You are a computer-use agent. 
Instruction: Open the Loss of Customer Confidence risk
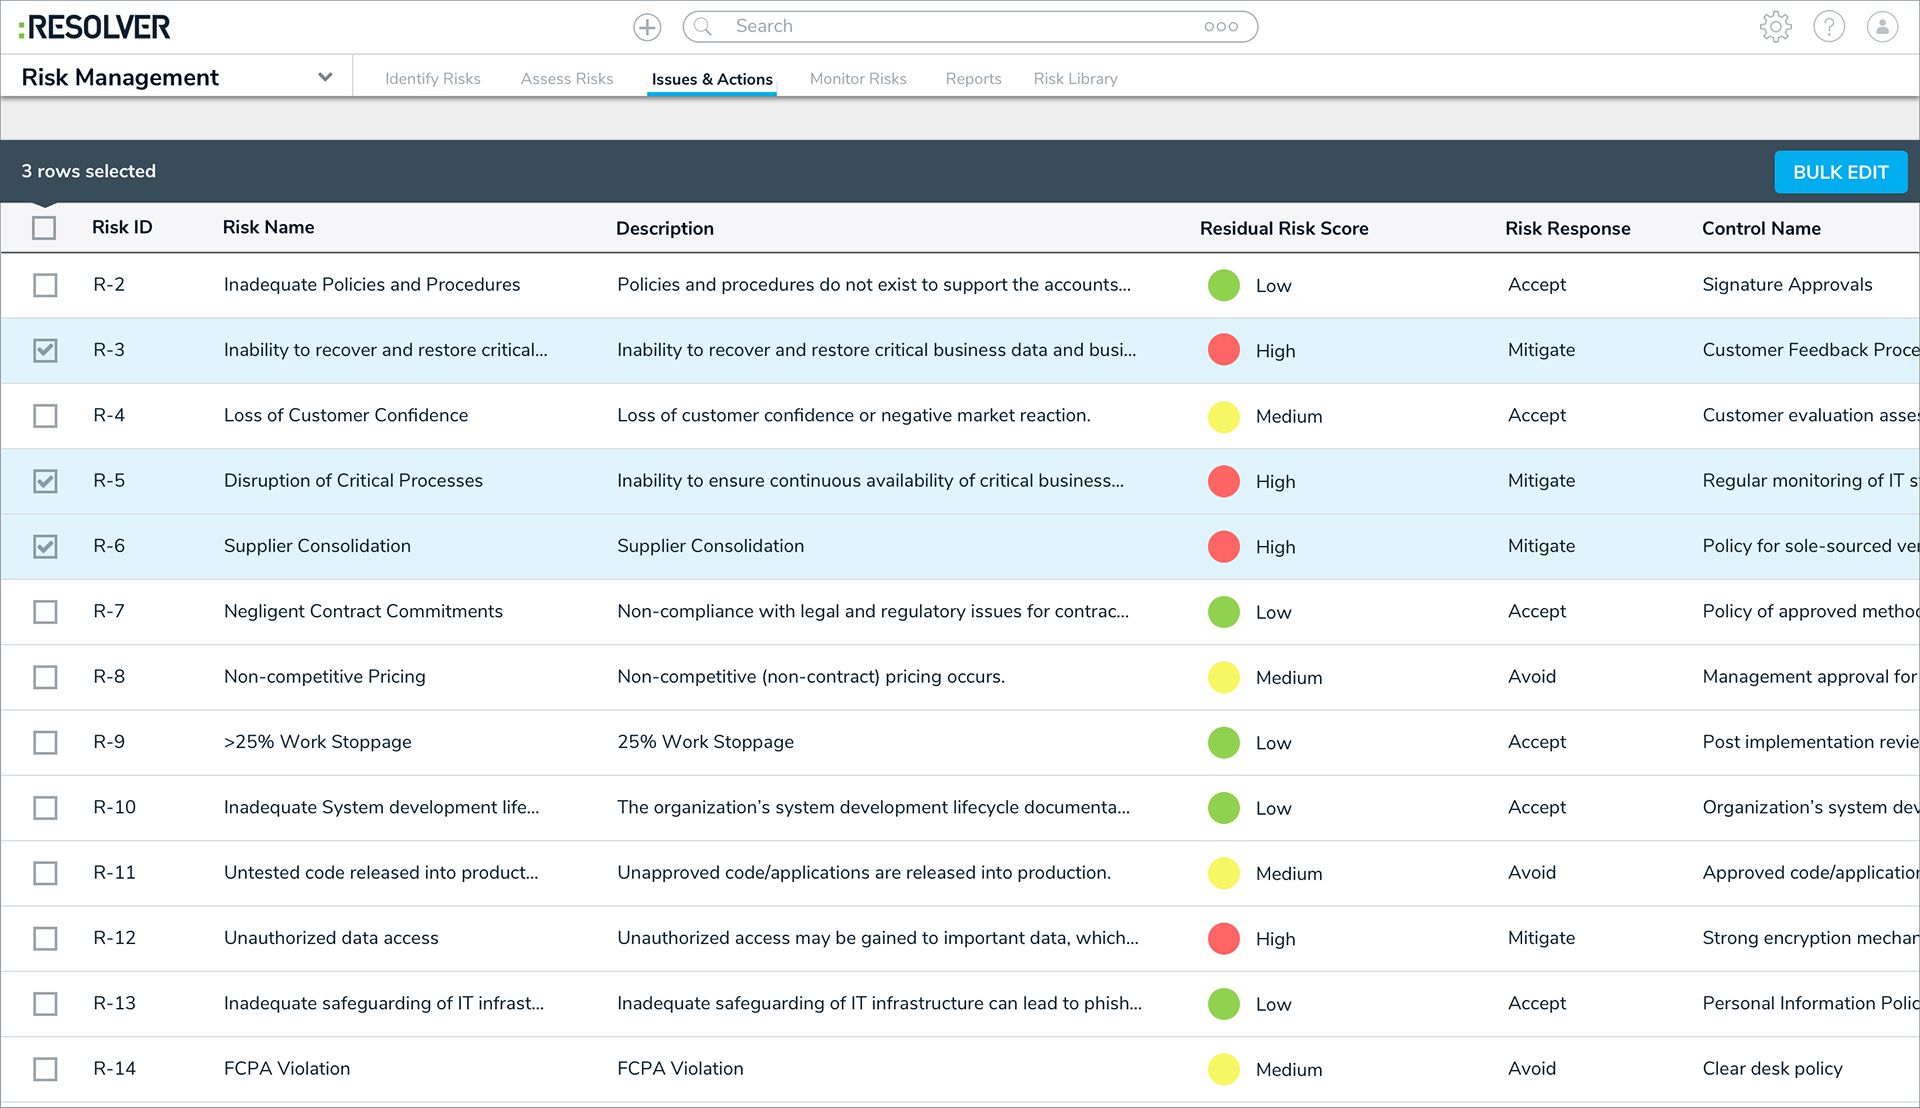pyautogui.click(x=345, y=415)
